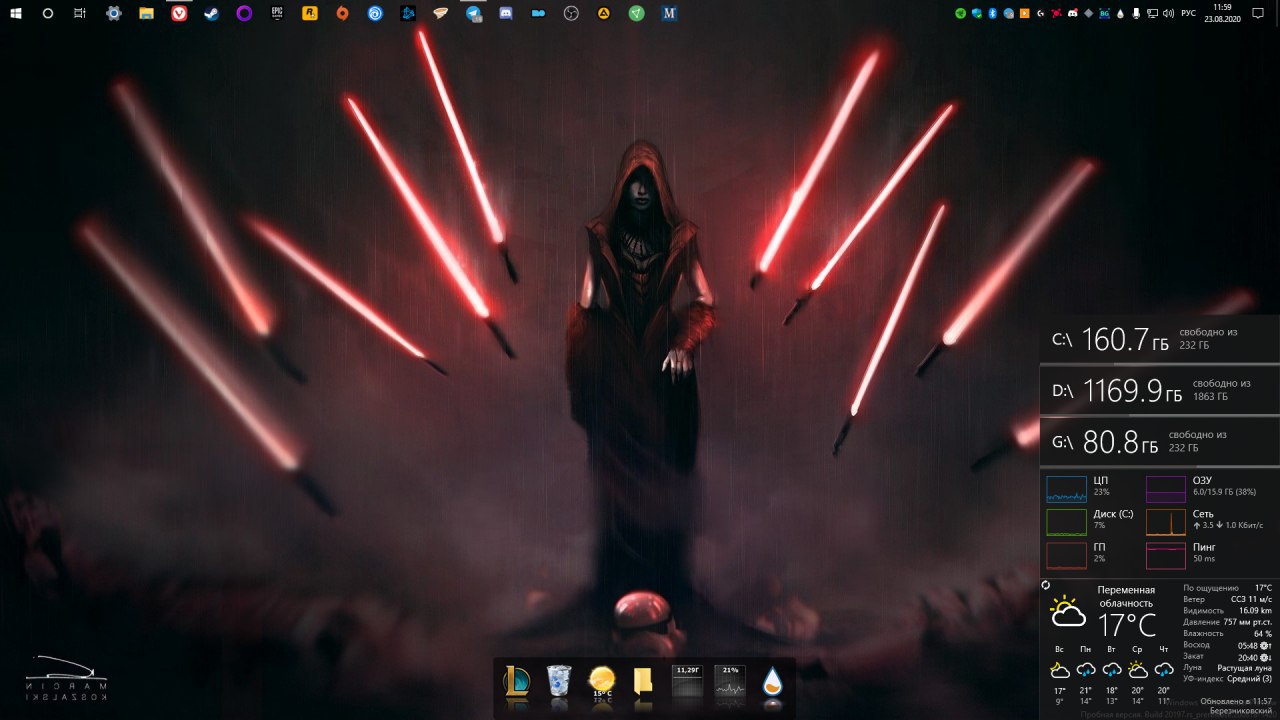
Task: Open the purple ring app icon
Action: (x=244, y=14)
